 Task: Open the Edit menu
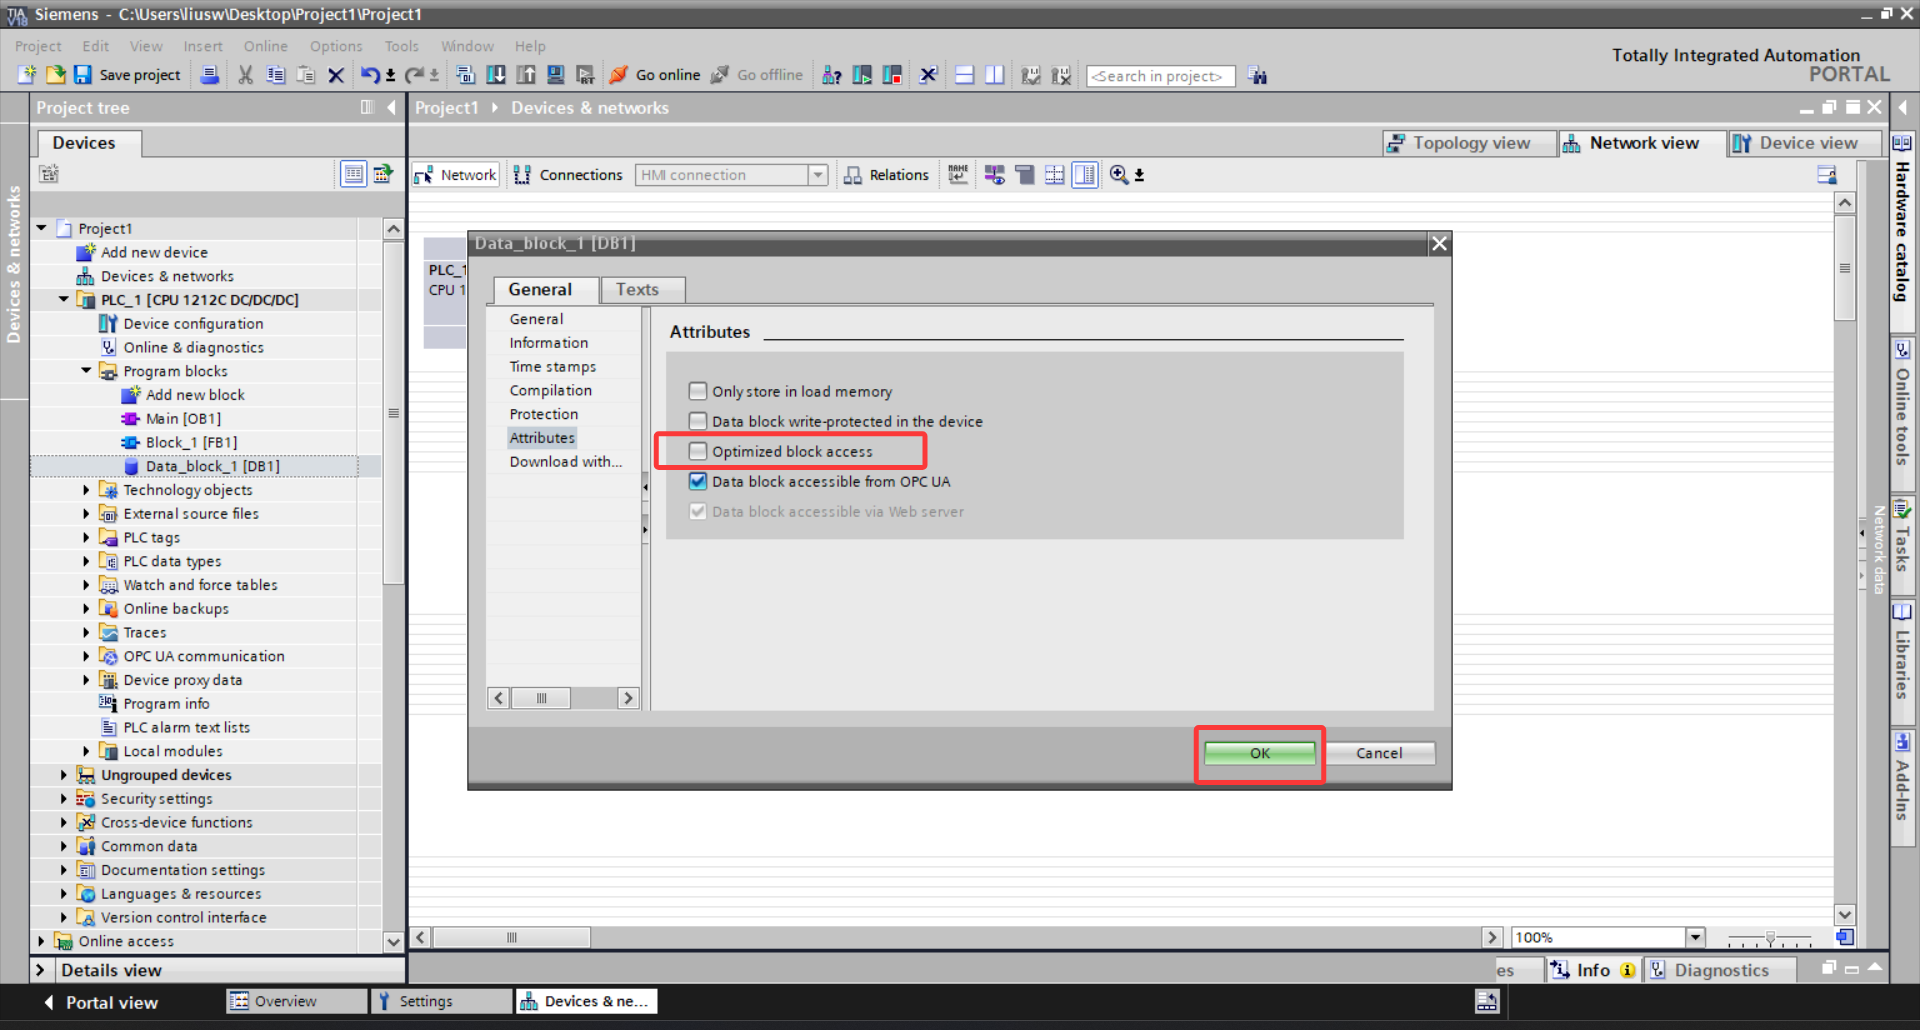click(x=96, y=46)
